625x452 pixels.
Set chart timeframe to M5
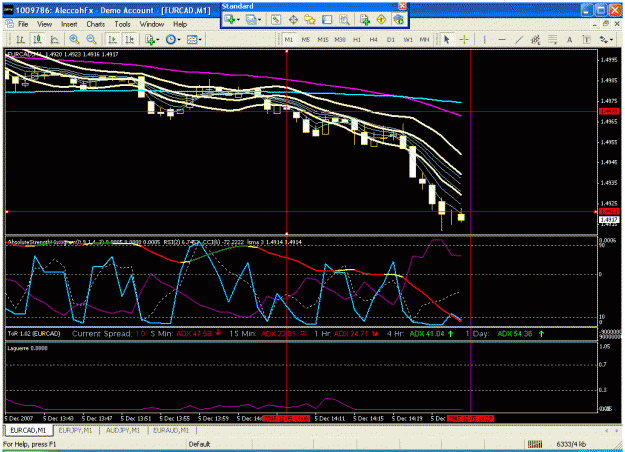pyautogui.click(x=306, y=39)
